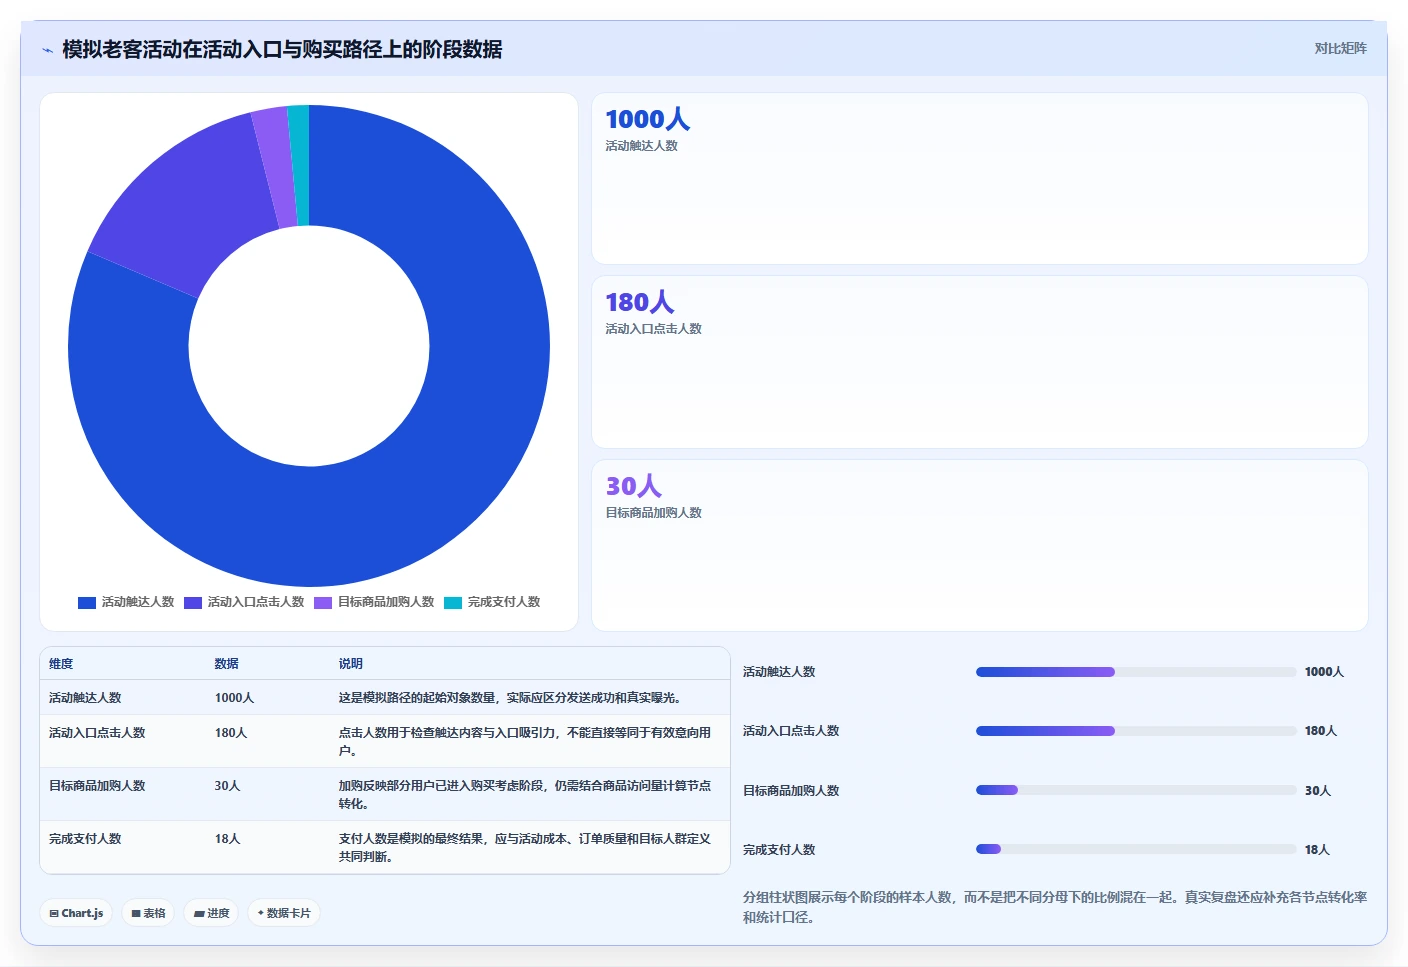Click the 表格 chip
The height and width of the screenshot is (967, 1408).
148,913
